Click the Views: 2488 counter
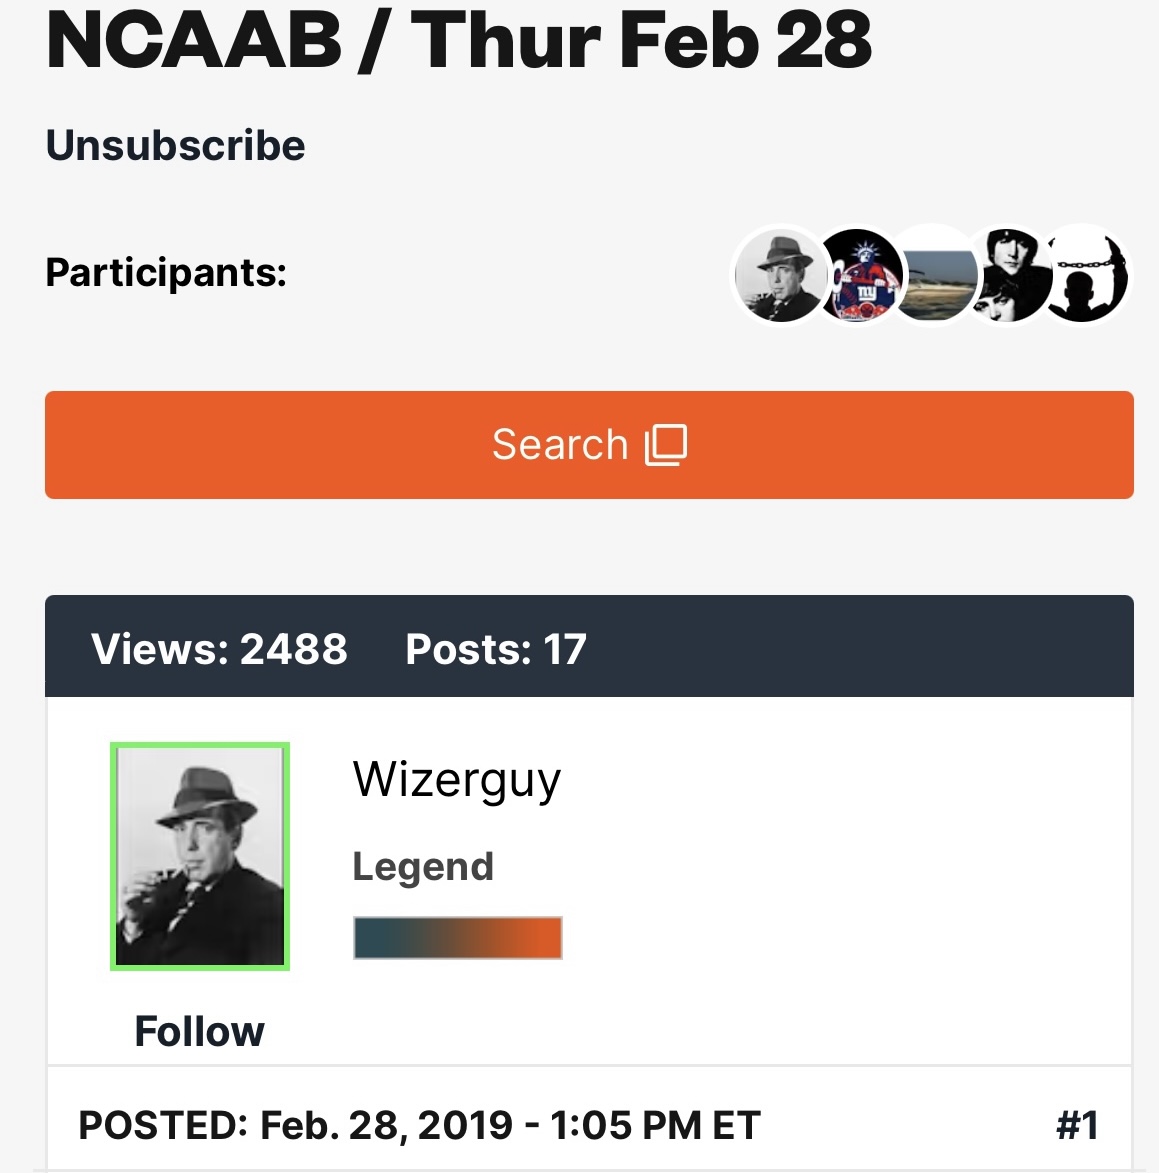The width and height of the screenshot is (1159, 1173). point(219,649)
